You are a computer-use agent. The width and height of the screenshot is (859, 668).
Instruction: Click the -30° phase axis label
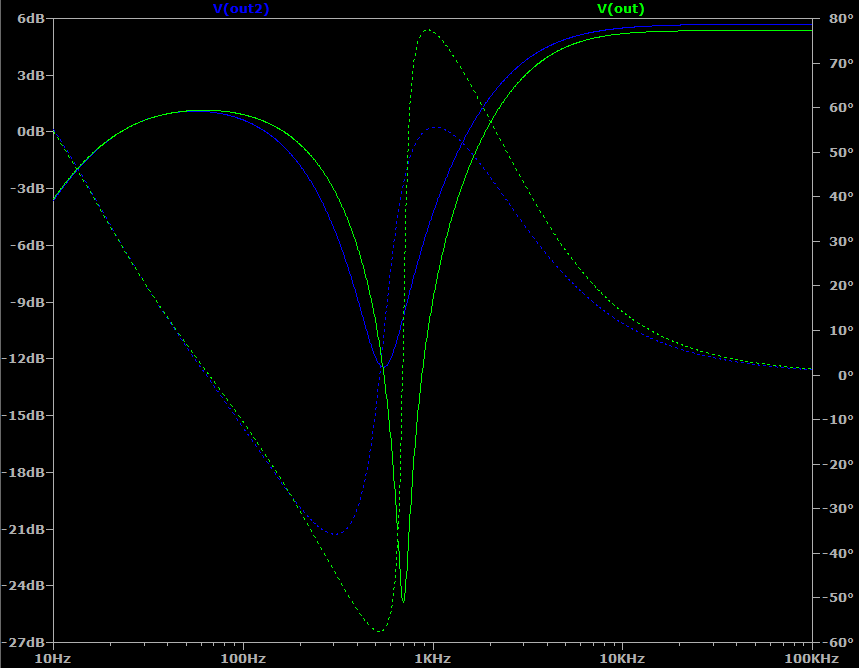[836, 509]
